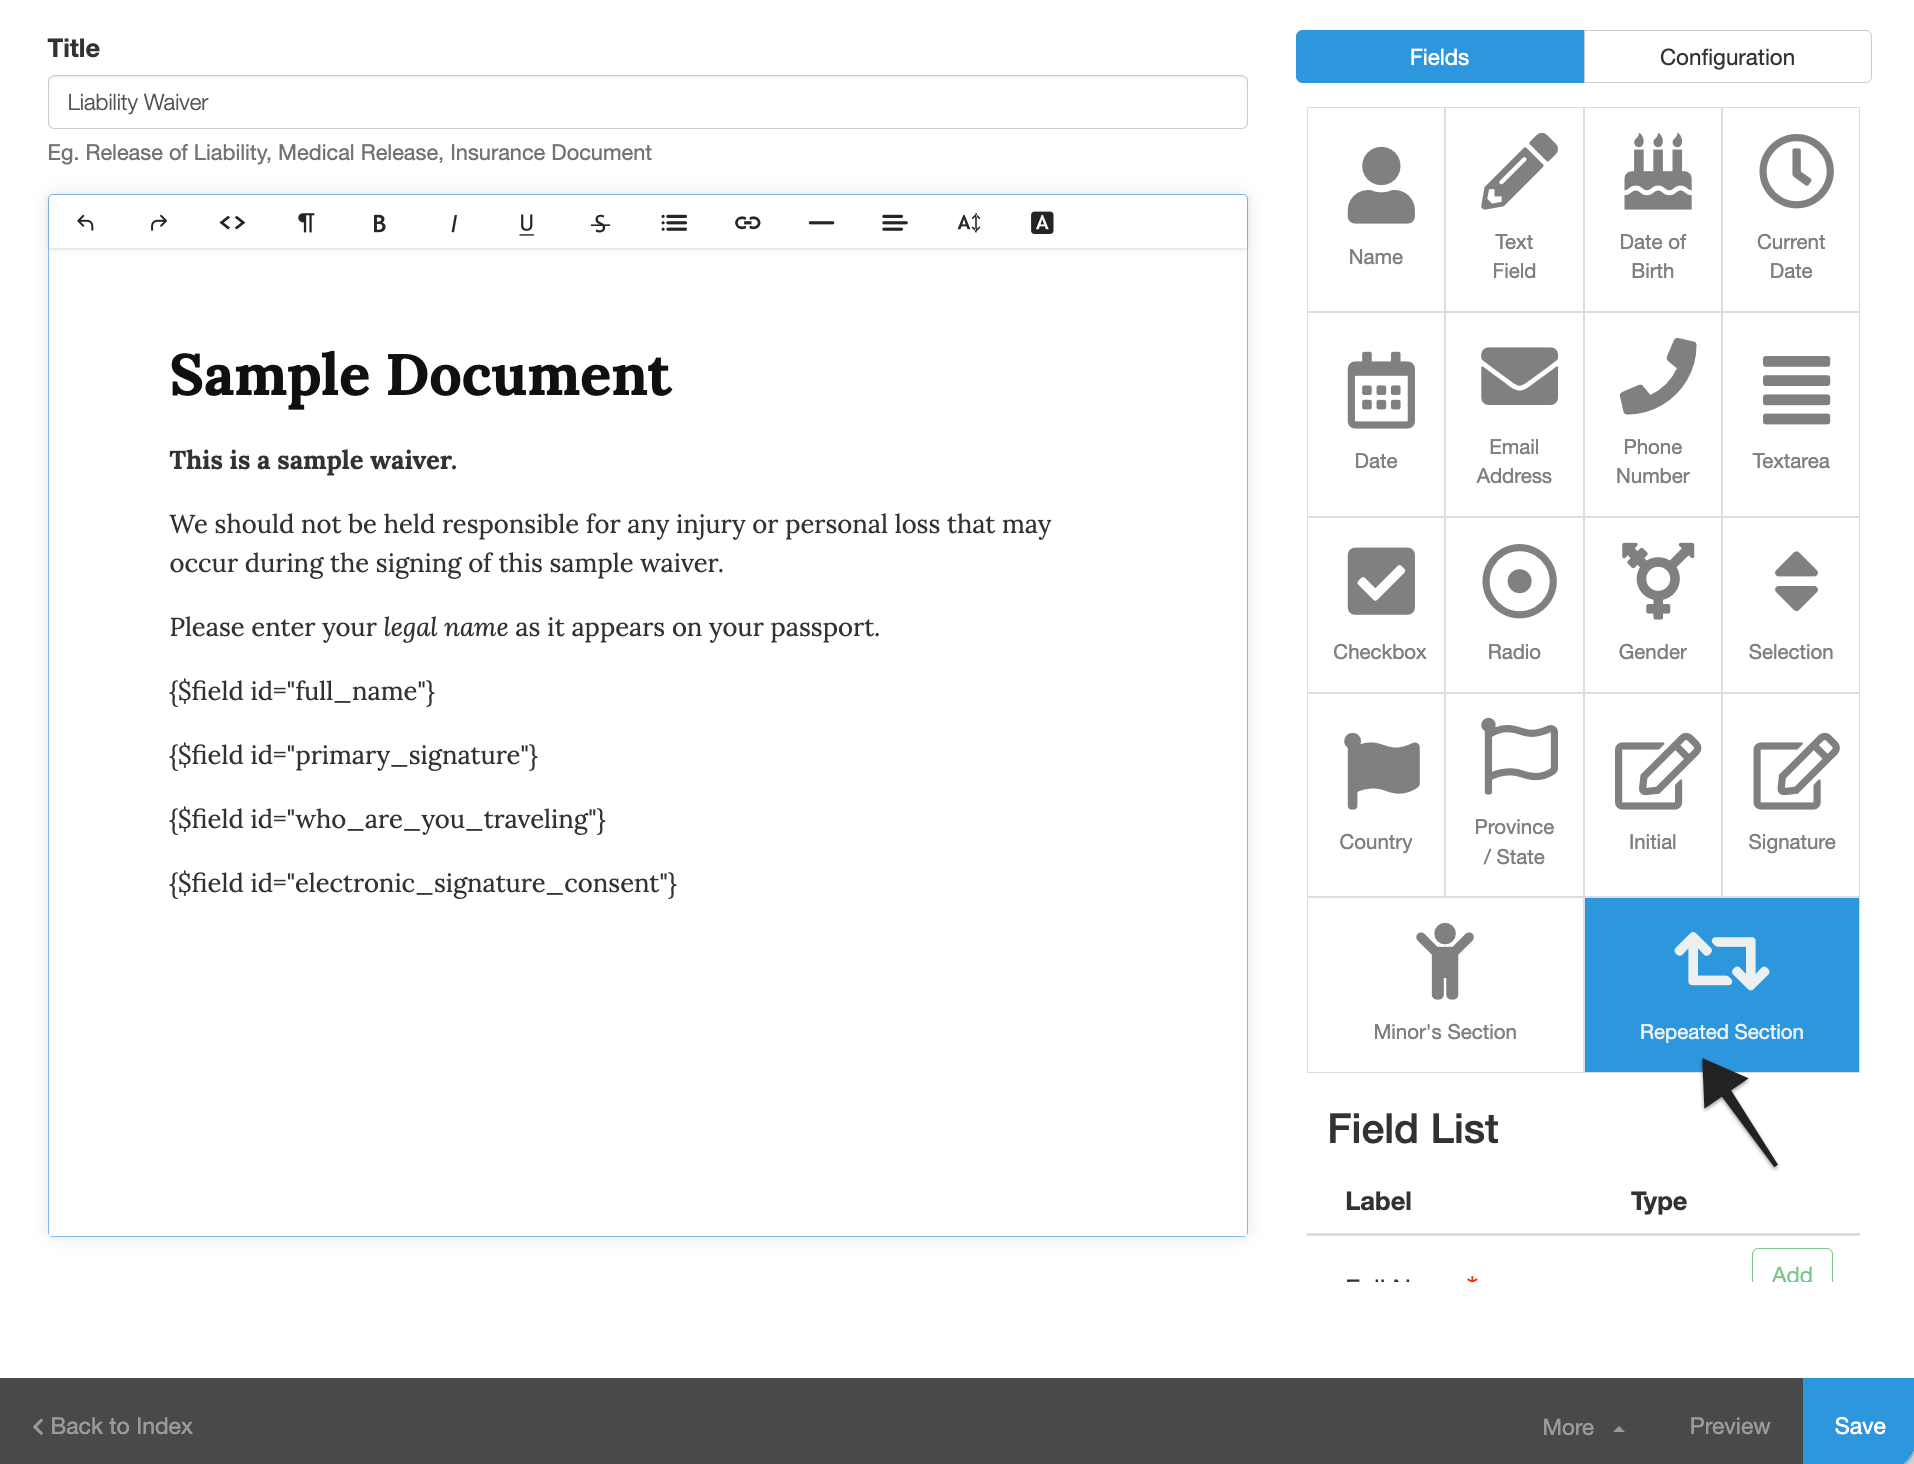The width and height of the screenshot is (1914, 1464).
Task: Undo the last edit in the toolbar
Action: click(x=86, y=223)
